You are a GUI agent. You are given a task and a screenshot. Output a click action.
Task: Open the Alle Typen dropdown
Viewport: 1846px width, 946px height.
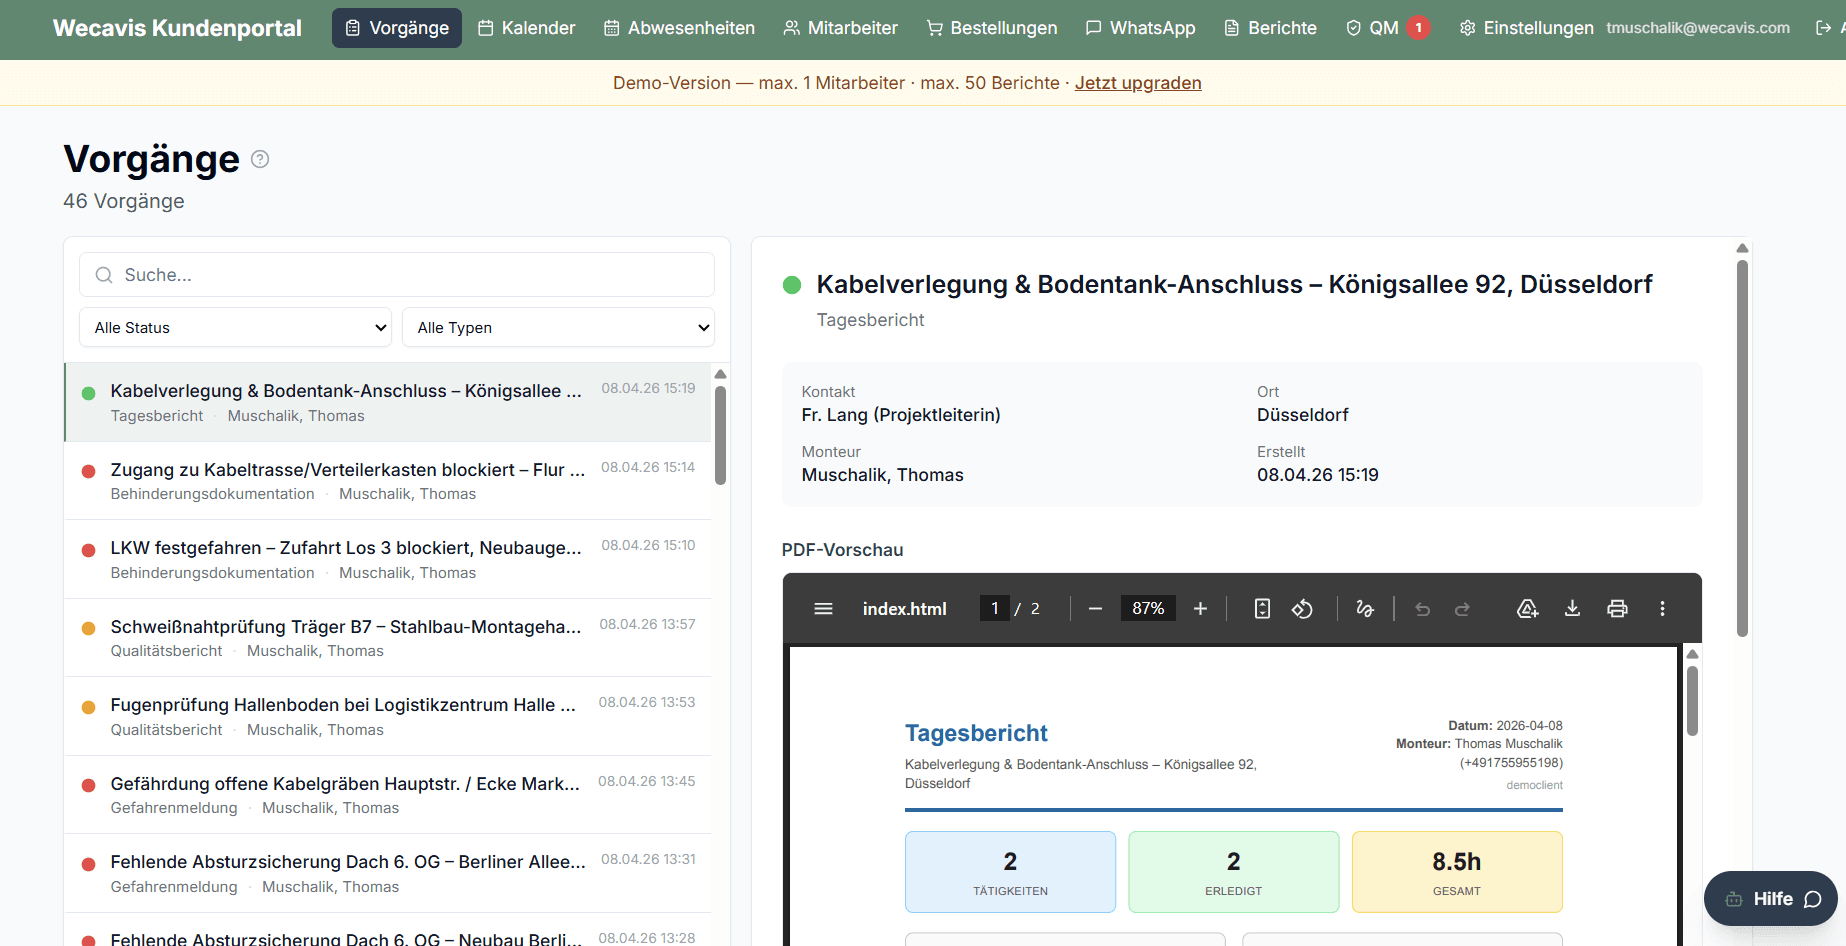click(558, 327)
